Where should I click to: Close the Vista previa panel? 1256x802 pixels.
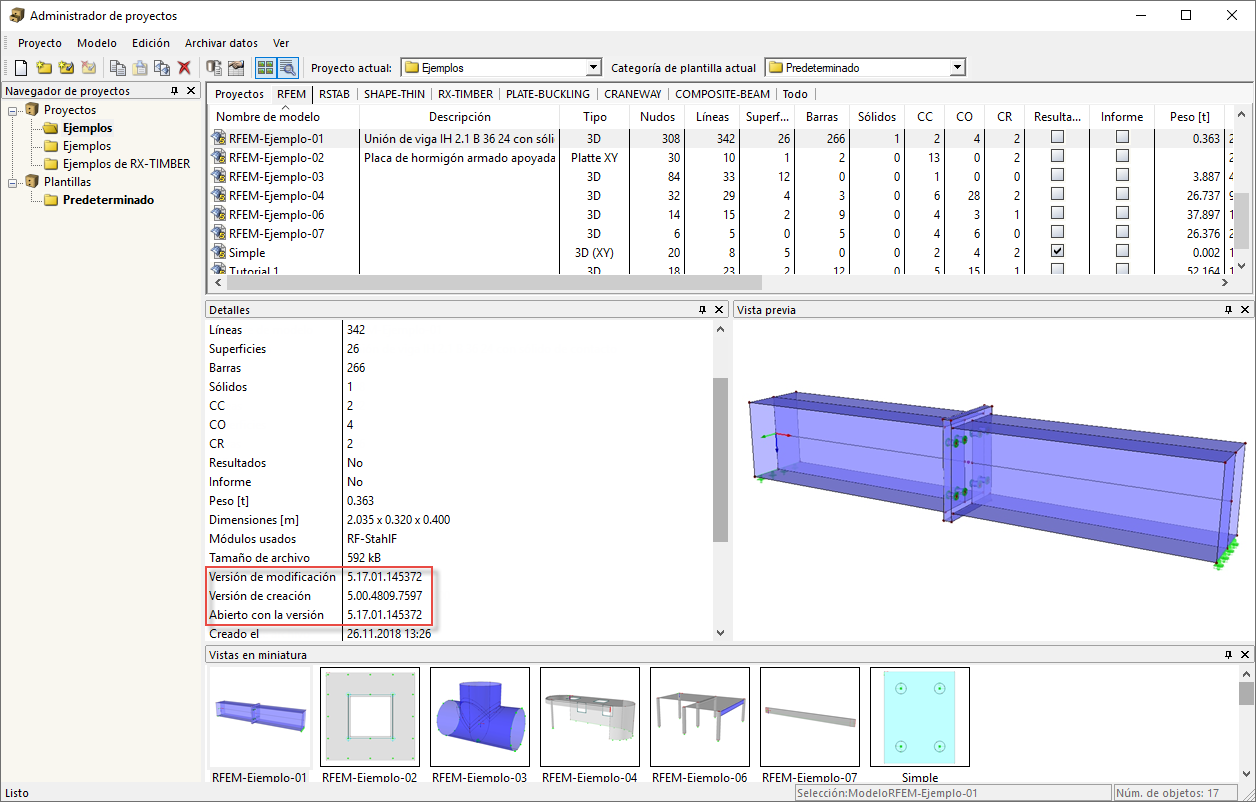[1245, 310]
